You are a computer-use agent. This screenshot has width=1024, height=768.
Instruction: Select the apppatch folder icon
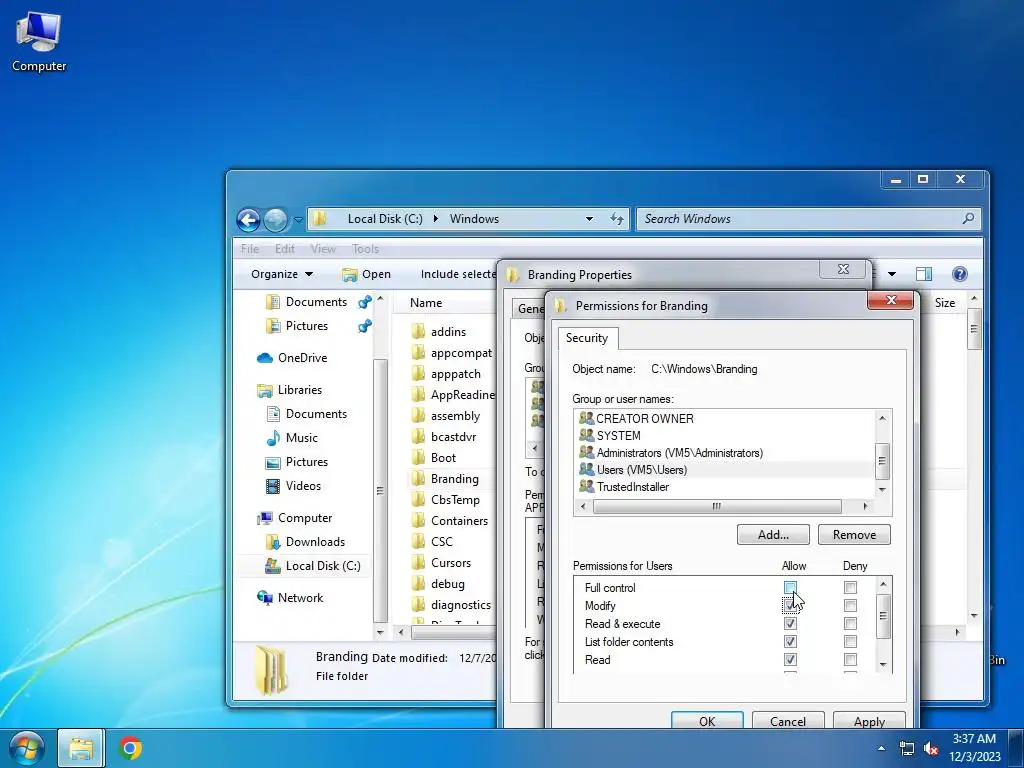click(419, 374)
